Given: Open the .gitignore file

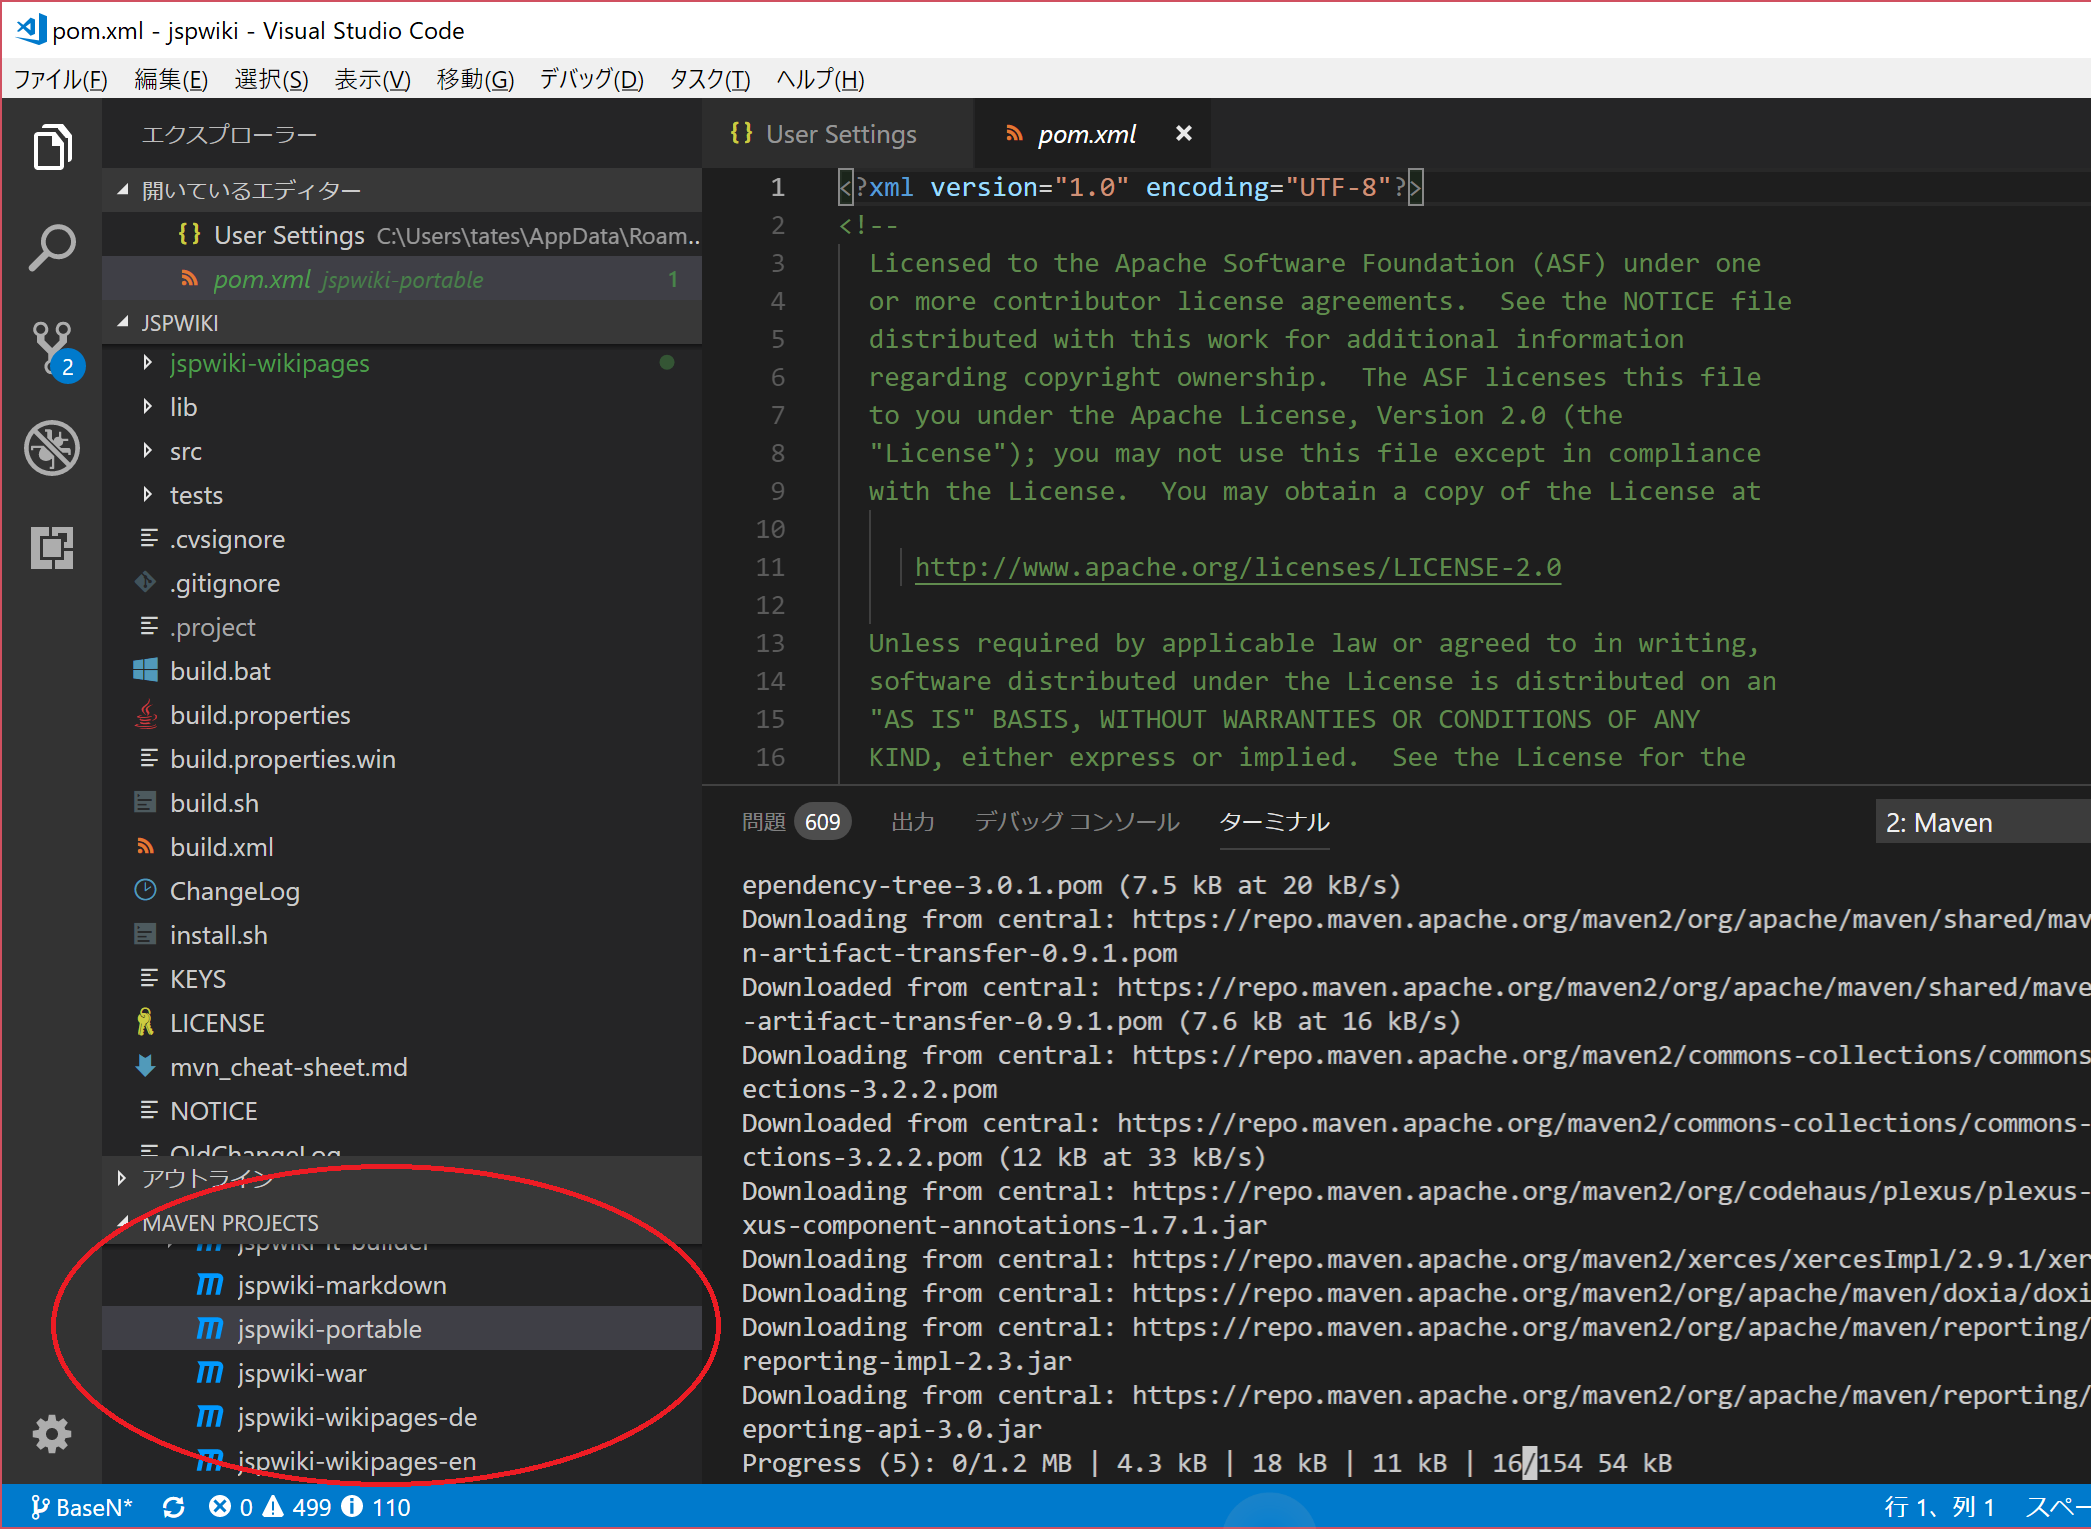Looking at the screenshot, I should pos(402,583).
